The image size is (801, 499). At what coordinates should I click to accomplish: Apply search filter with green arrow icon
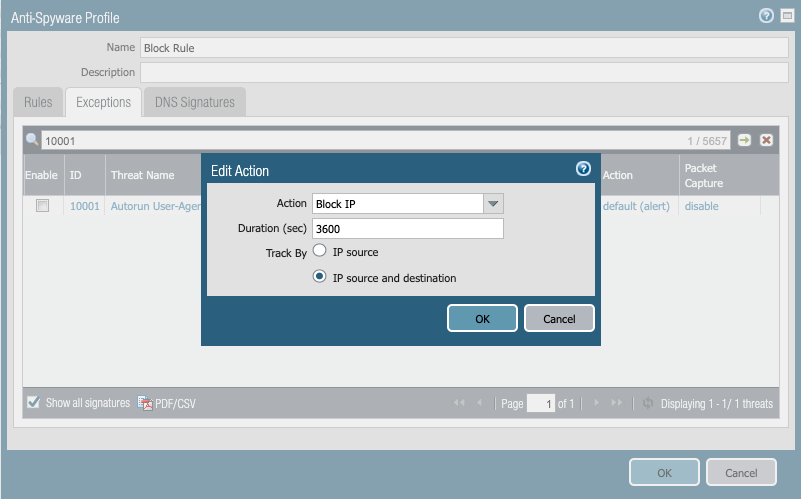point(744,140)
